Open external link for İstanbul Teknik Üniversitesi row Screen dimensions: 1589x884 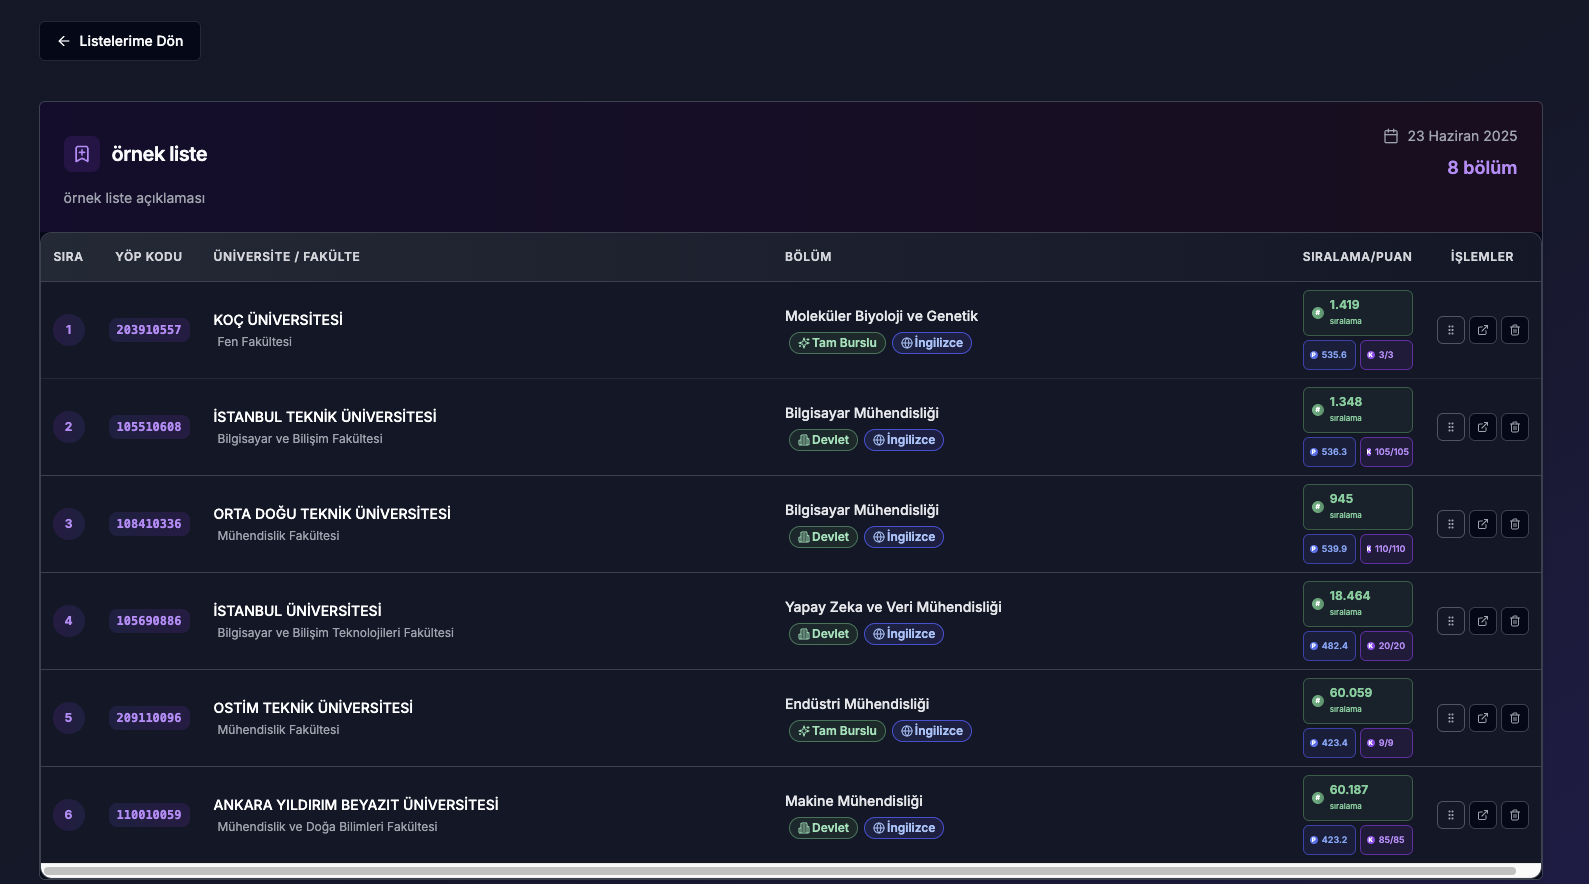pos(1483,427)
